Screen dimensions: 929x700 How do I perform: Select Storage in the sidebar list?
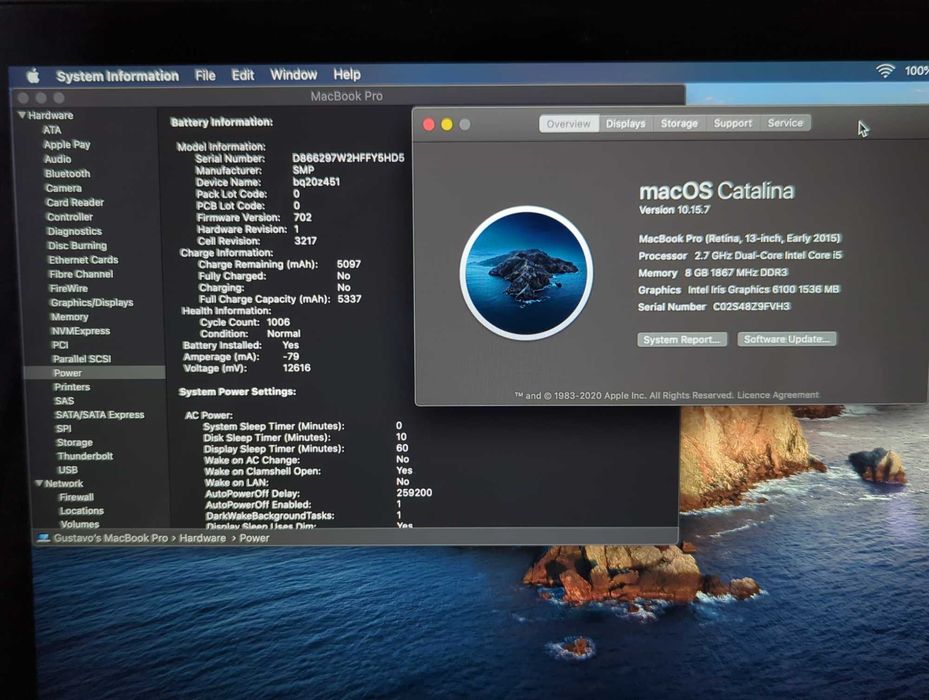click(75, 442)
